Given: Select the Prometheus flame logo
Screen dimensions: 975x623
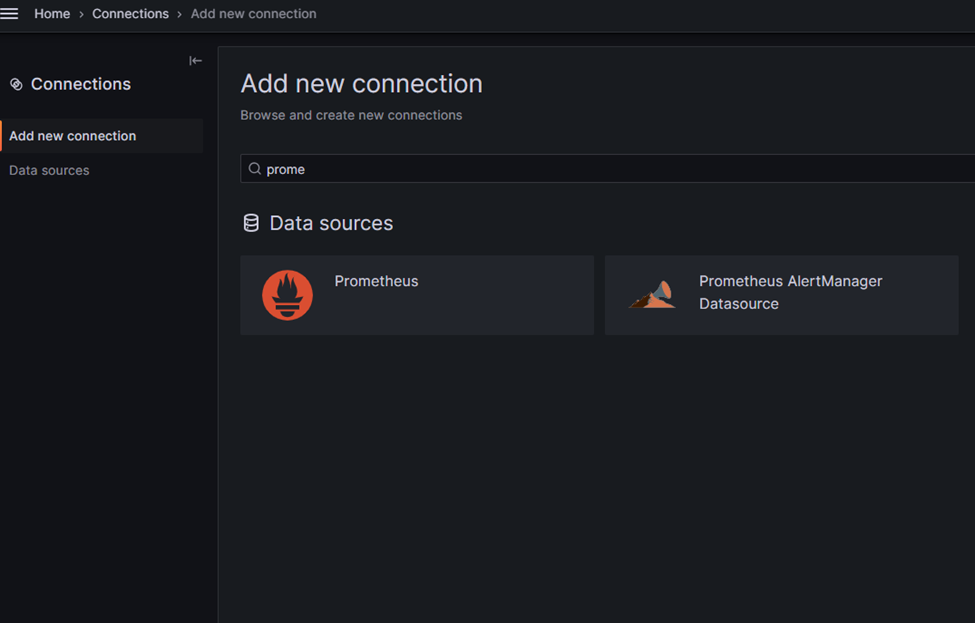Looking at the screenshot, I should tap(287, 295).
